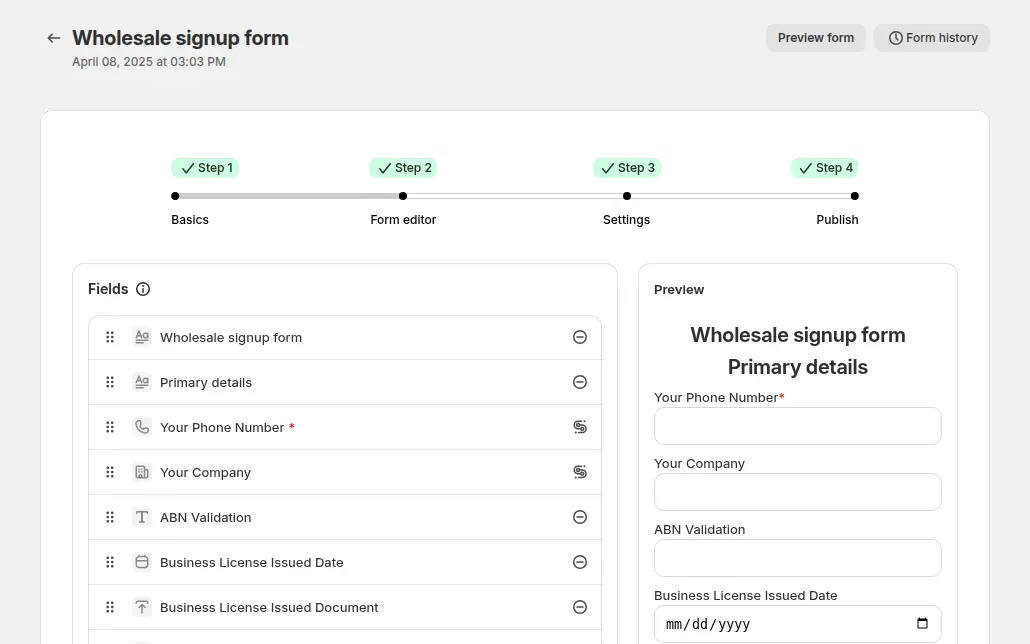The height and width of the screenshot is (644, 1030).
Task: Open the Preview form button
Action: [x=816, y=38]
